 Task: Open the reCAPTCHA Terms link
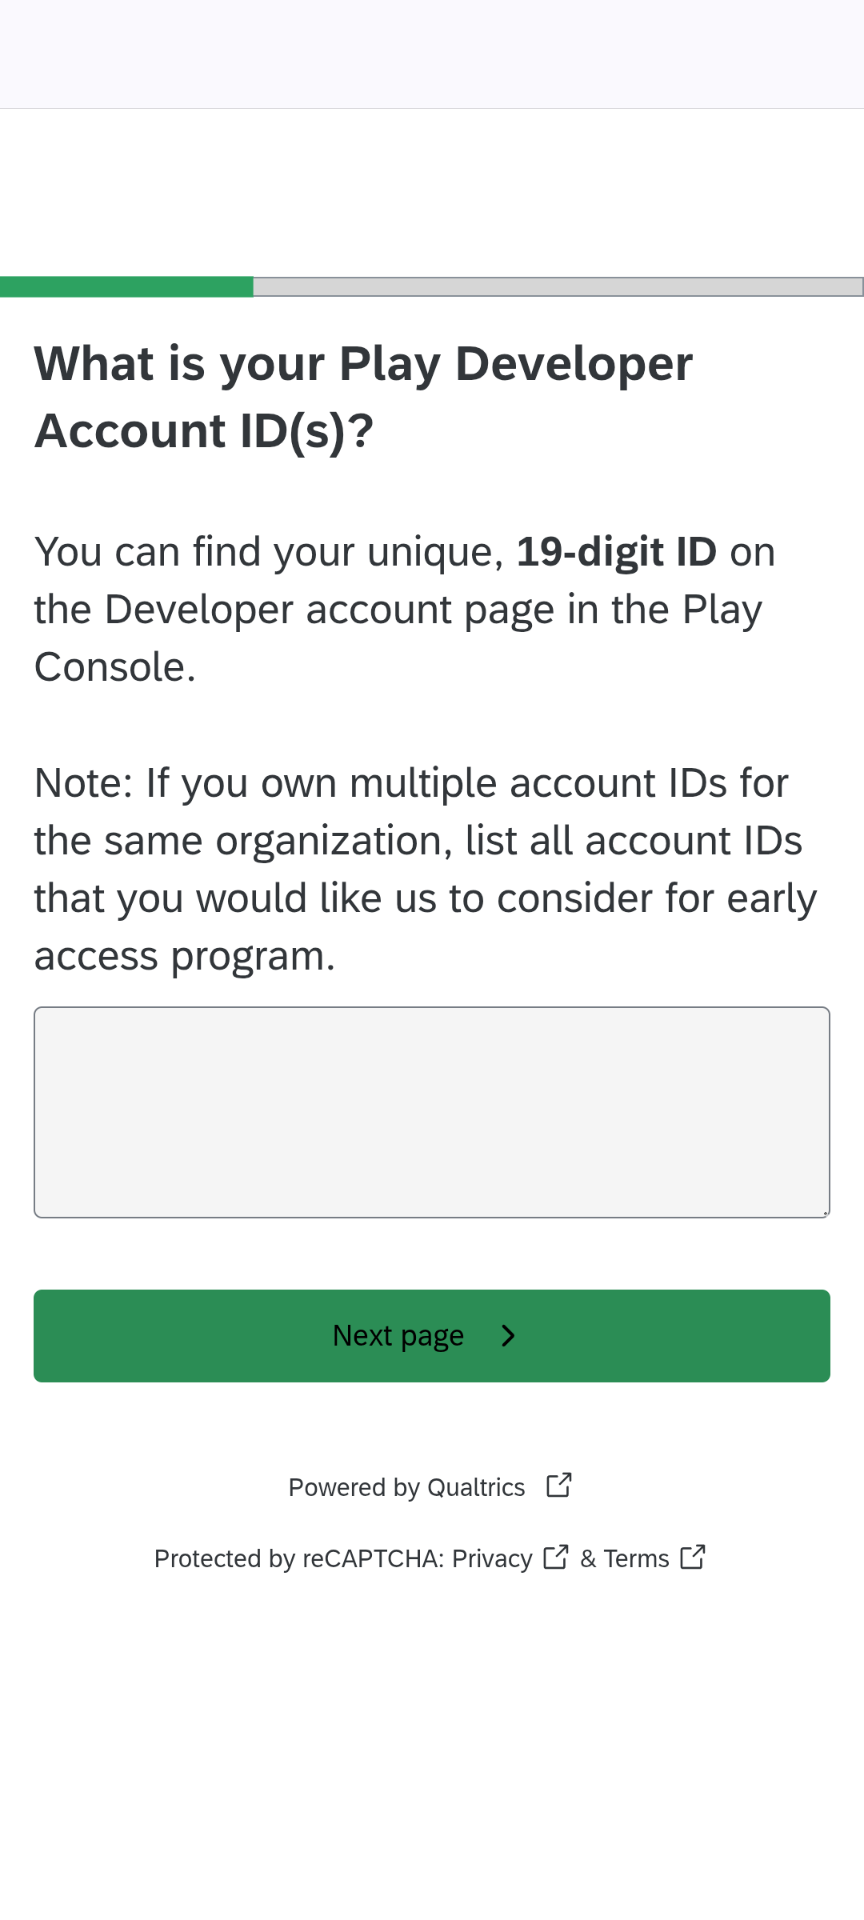(636, 1559)
